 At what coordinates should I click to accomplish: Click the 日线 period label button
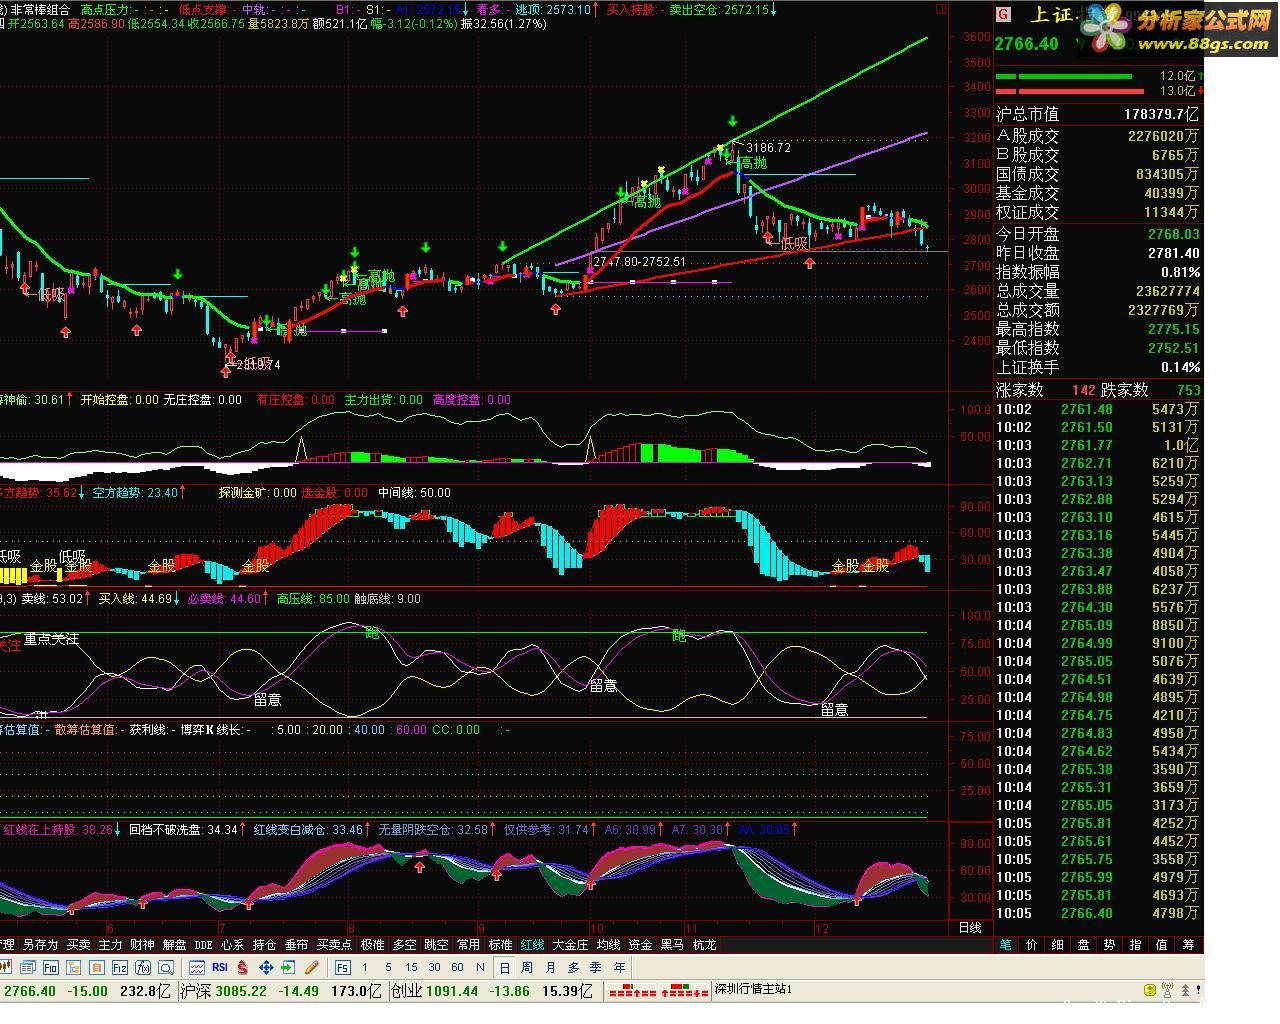click(x=970, y=928)
